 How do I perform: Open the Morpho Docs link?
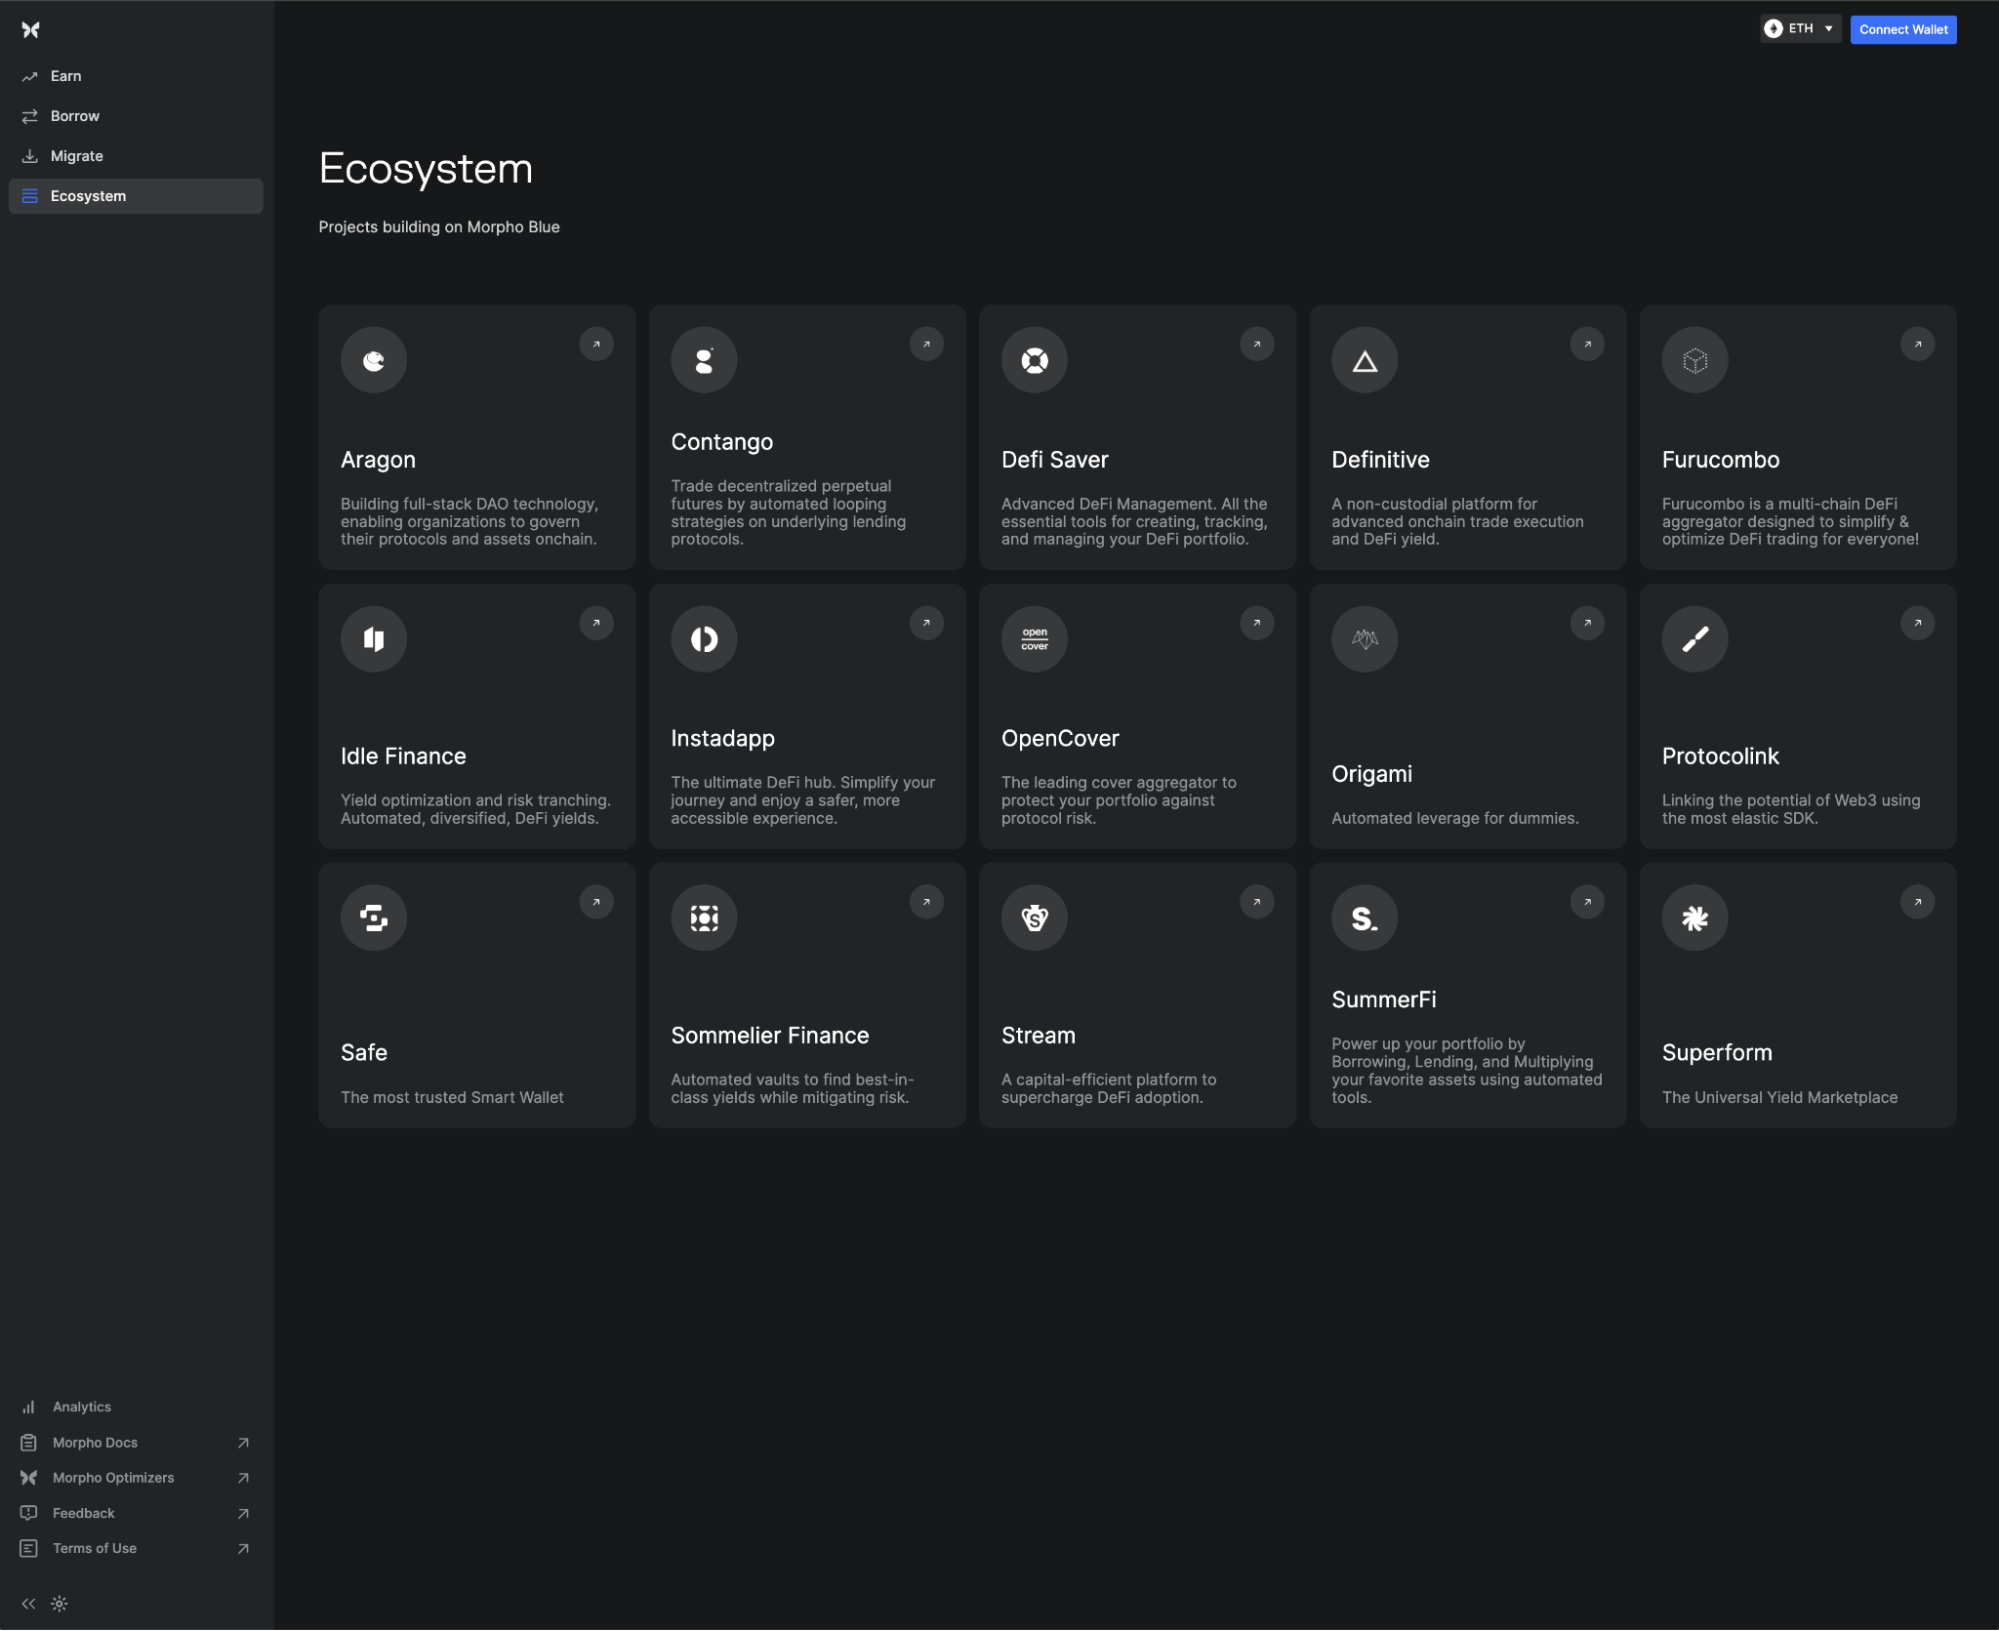[95, 1442]
